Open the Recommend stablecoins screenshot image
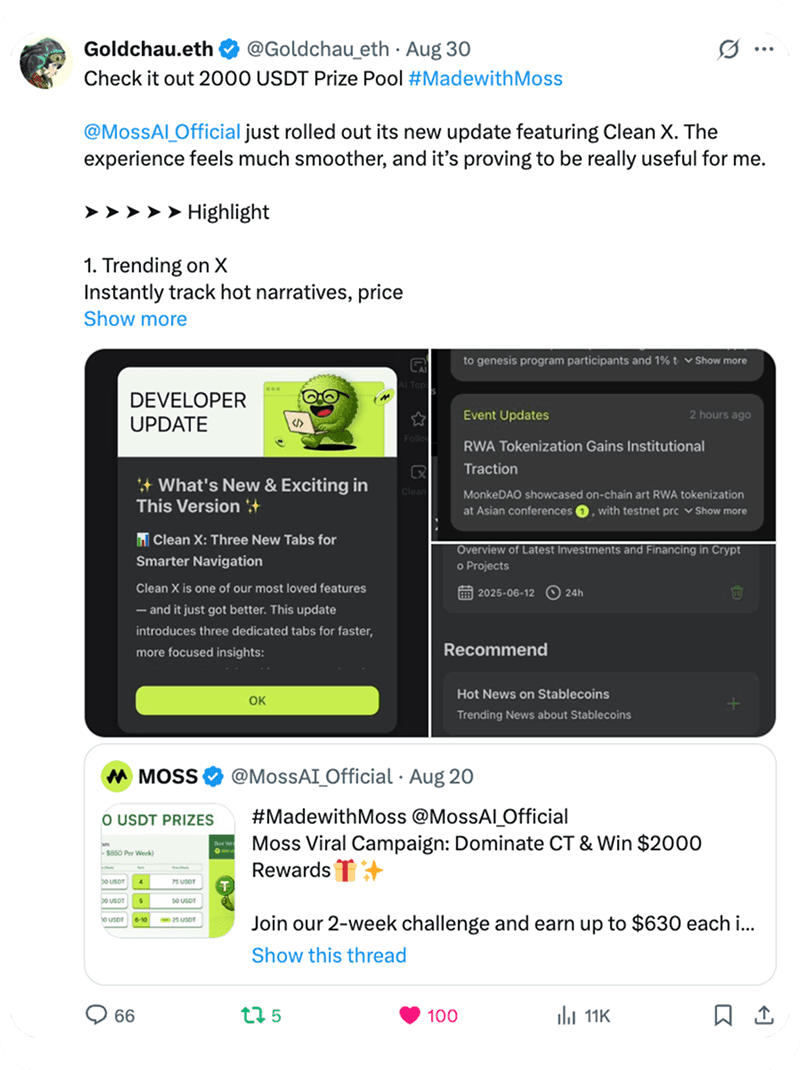The image size is (800, 1070). tap(604, 640)
